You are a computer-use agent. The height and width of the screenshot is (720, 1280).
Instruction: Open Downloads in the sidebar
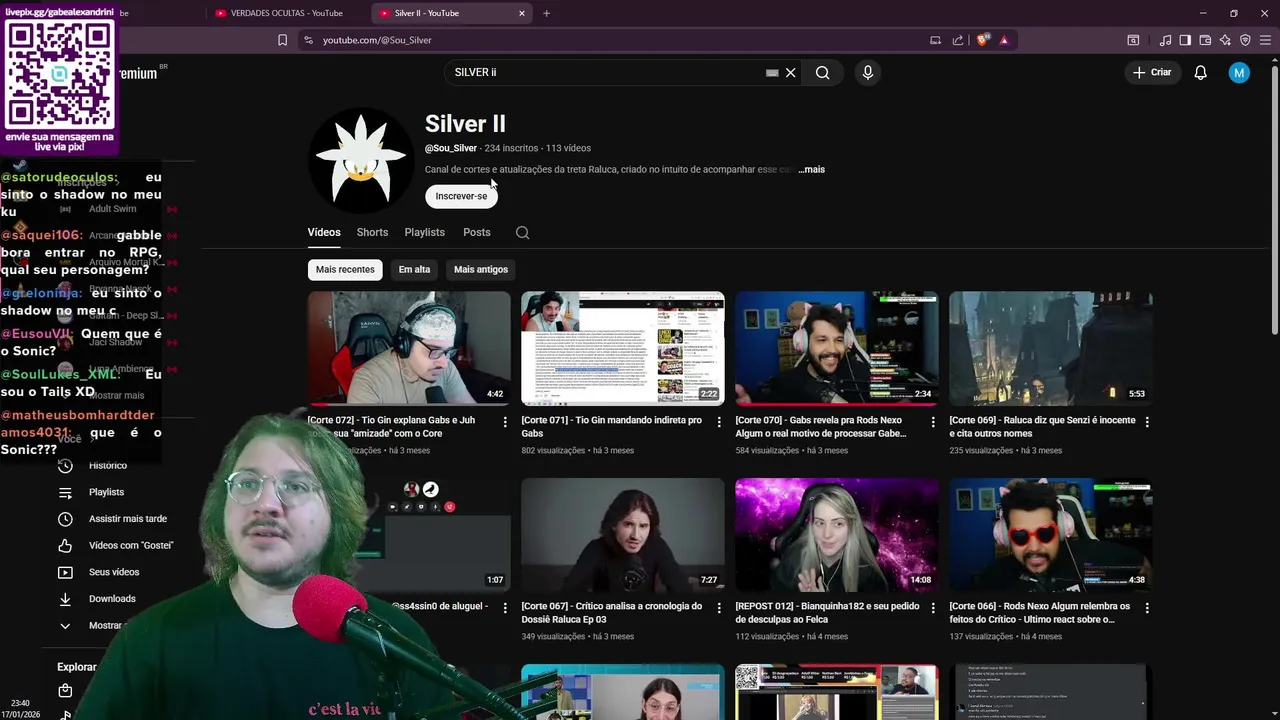pos(112,599)
